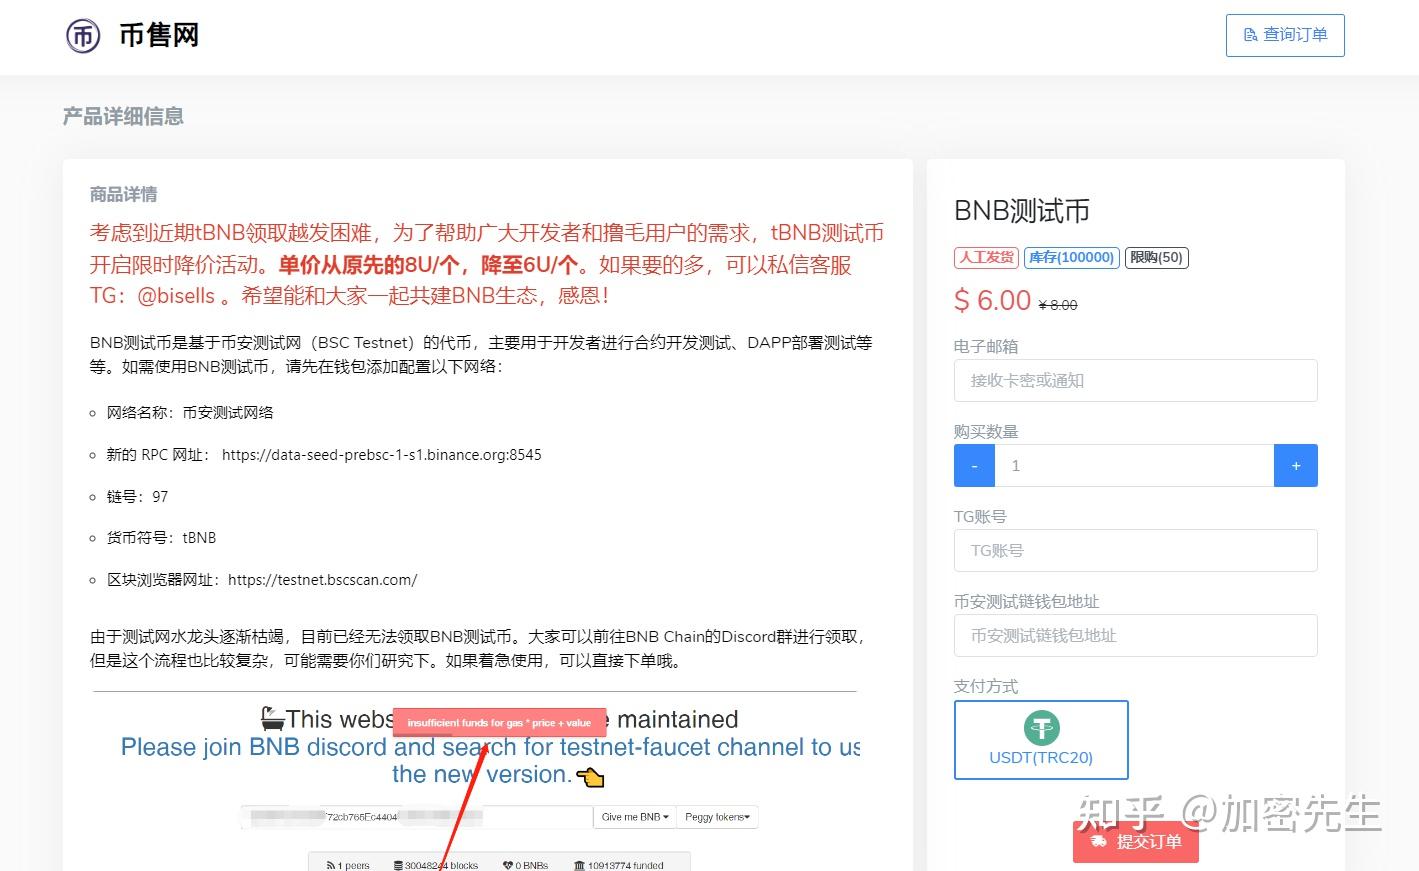Expand the 'Peggy tokens' dropdown

pos(717,816)
